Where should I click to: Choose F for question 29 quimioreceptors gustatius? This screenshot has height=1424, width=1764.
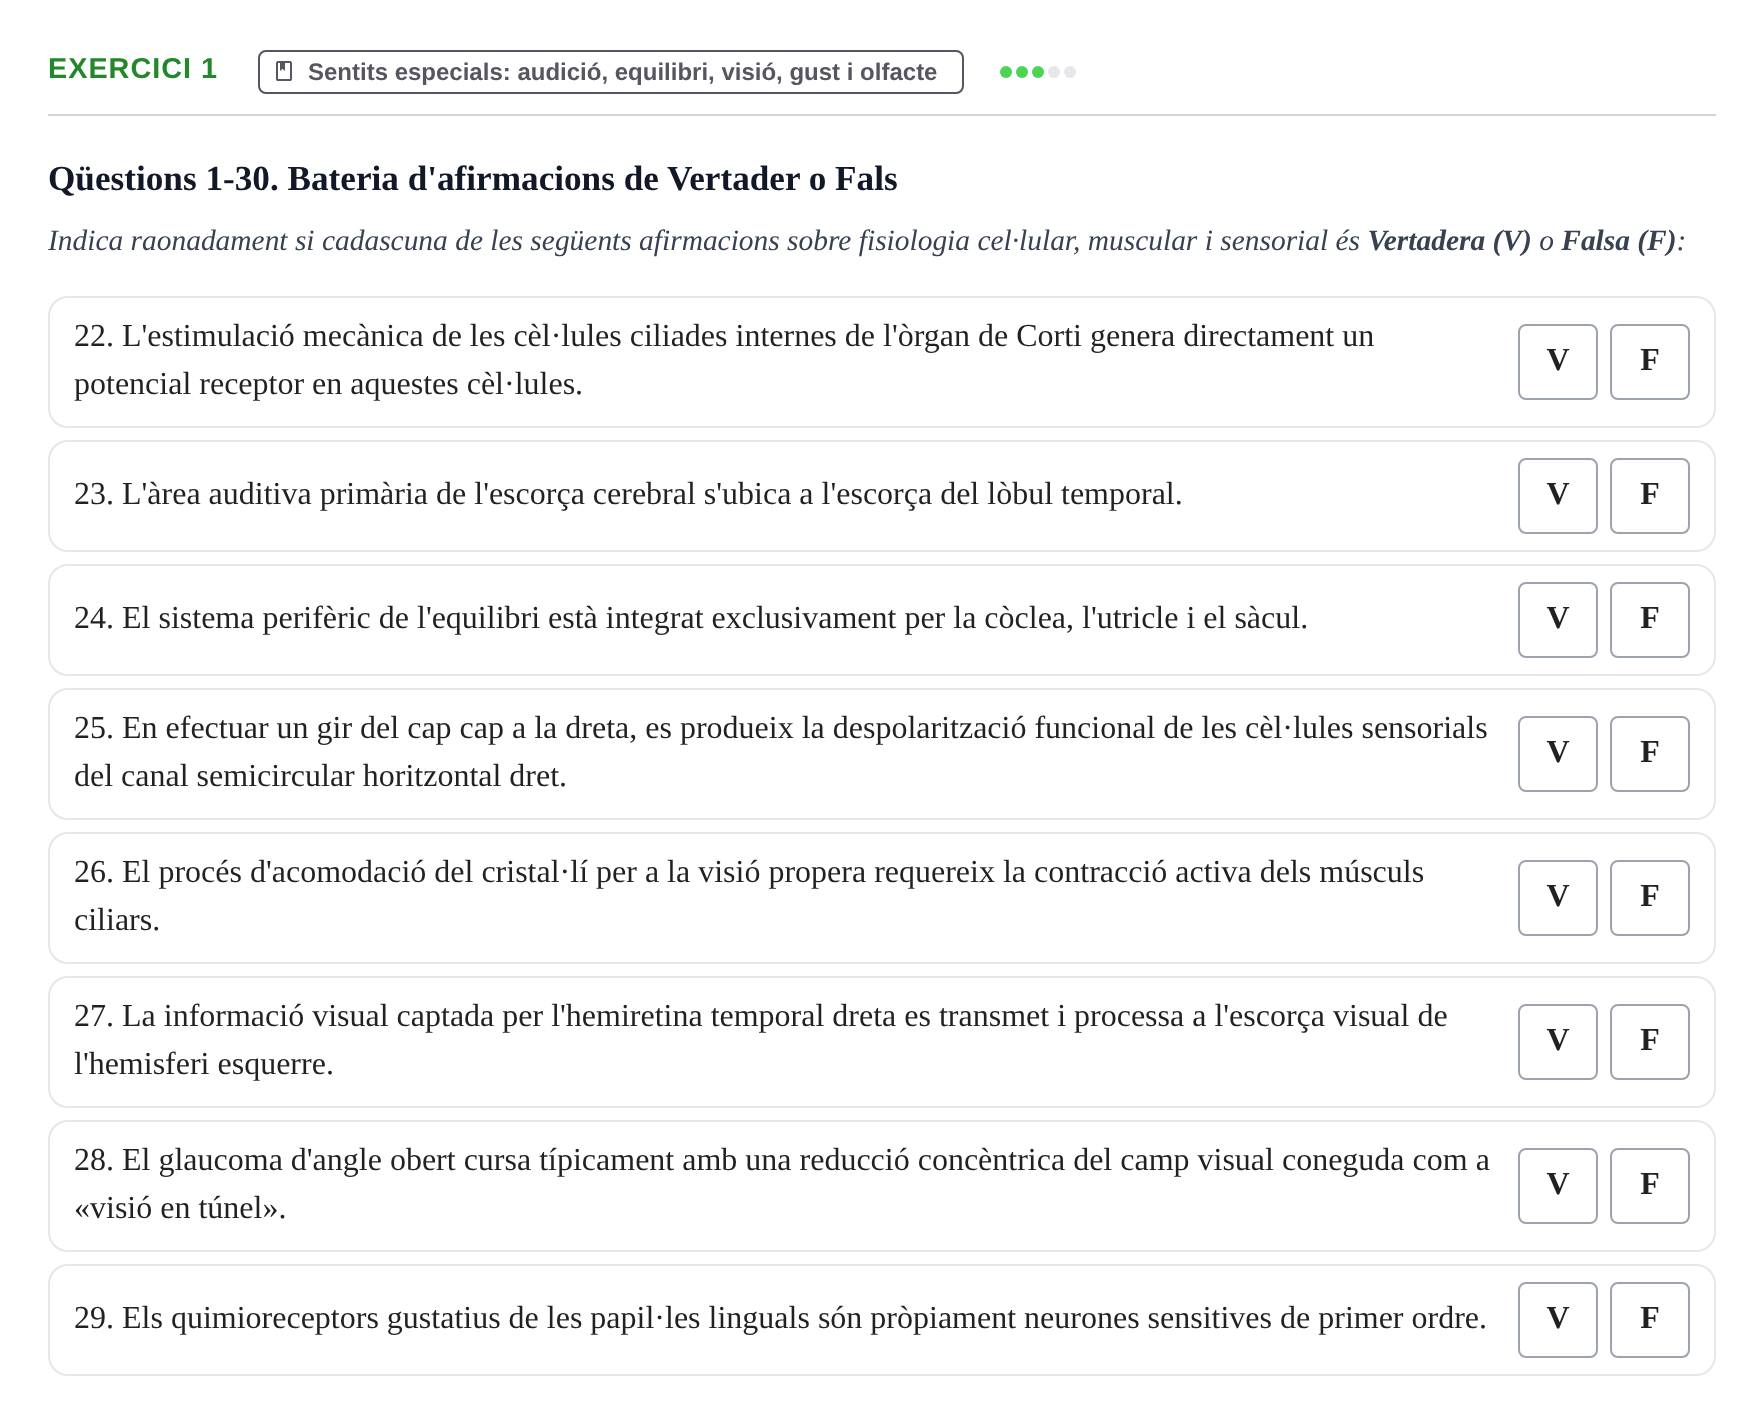click(1649, 1320)
